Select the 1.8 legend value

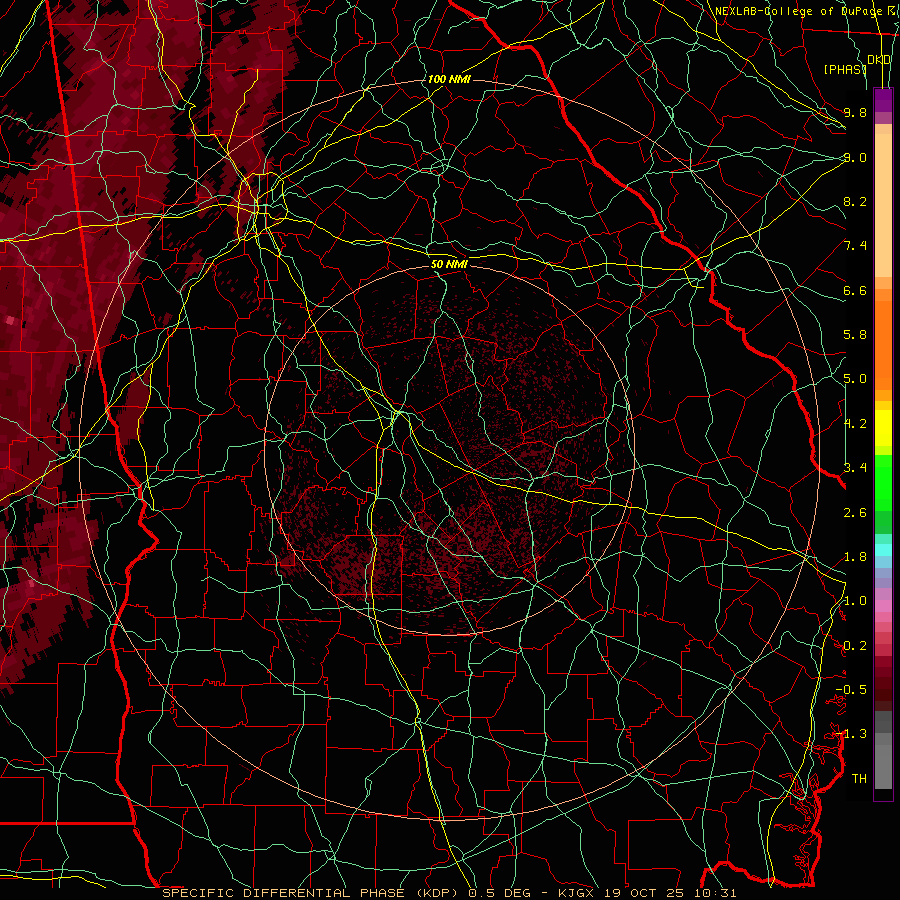tap(855, 557)
